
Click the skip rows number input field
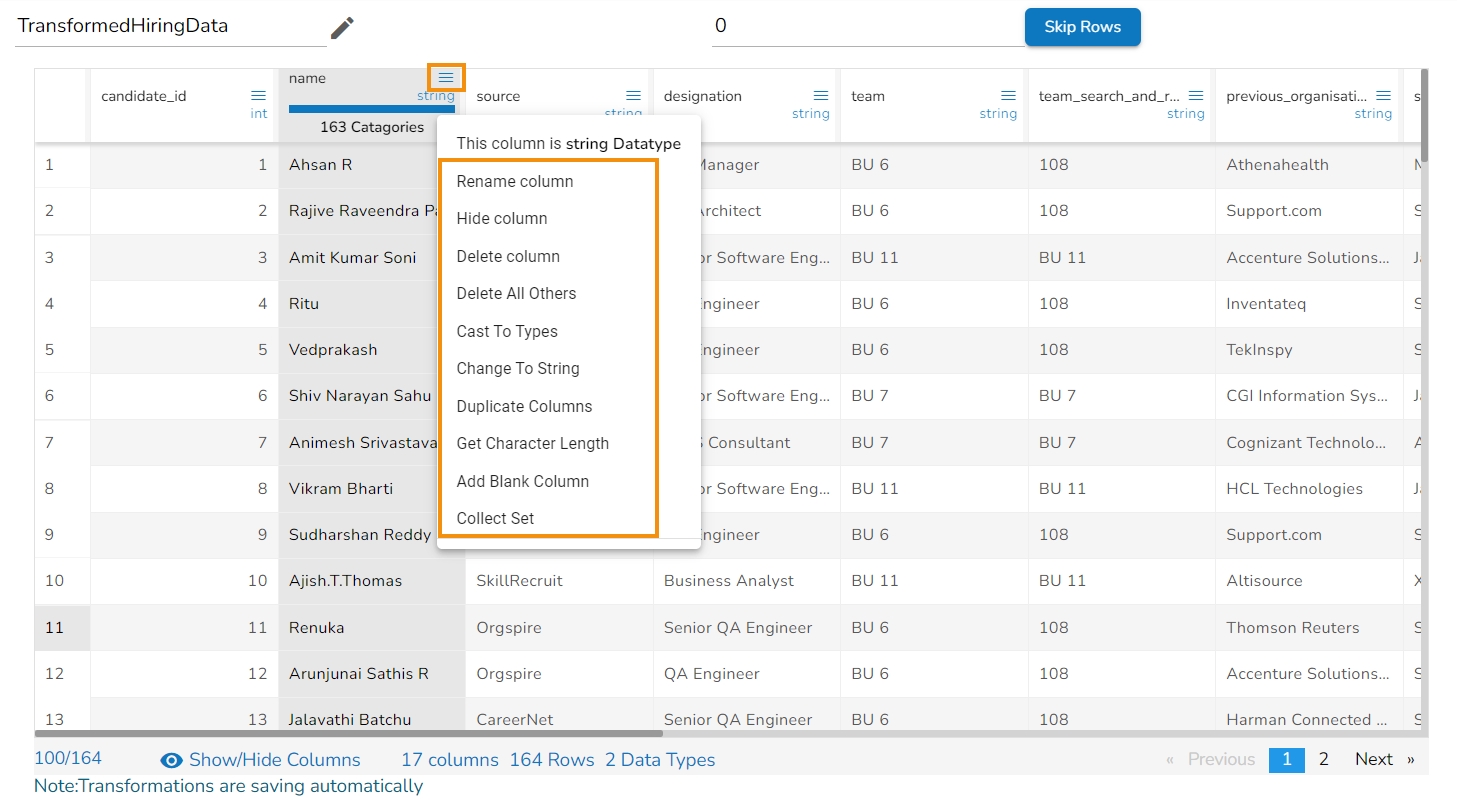pos(860,27)
